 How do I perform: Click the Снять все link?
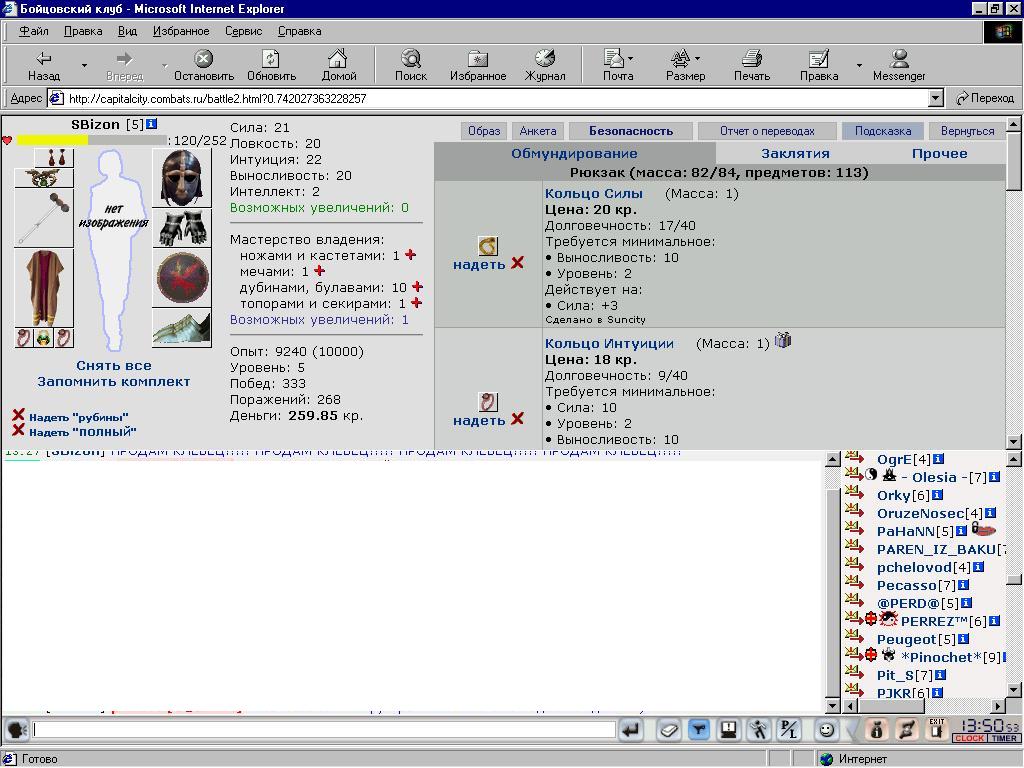click(114, 366)
